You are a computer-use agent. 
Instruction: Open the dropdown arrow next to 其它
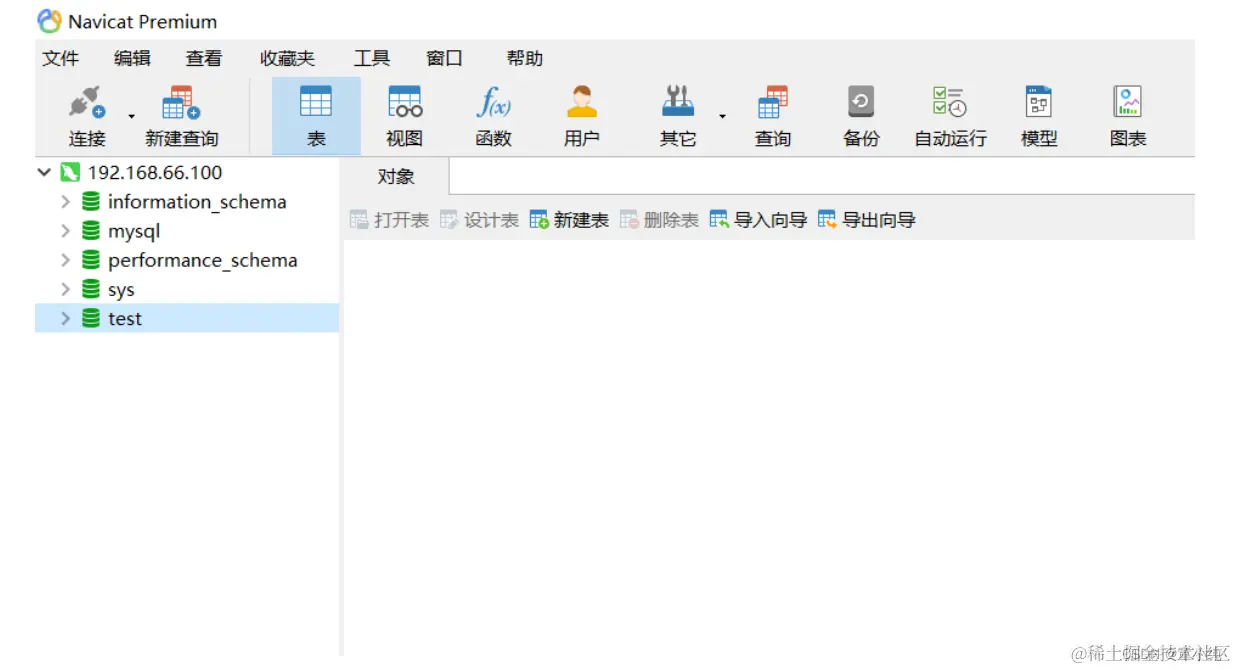[x=722, y=117]
